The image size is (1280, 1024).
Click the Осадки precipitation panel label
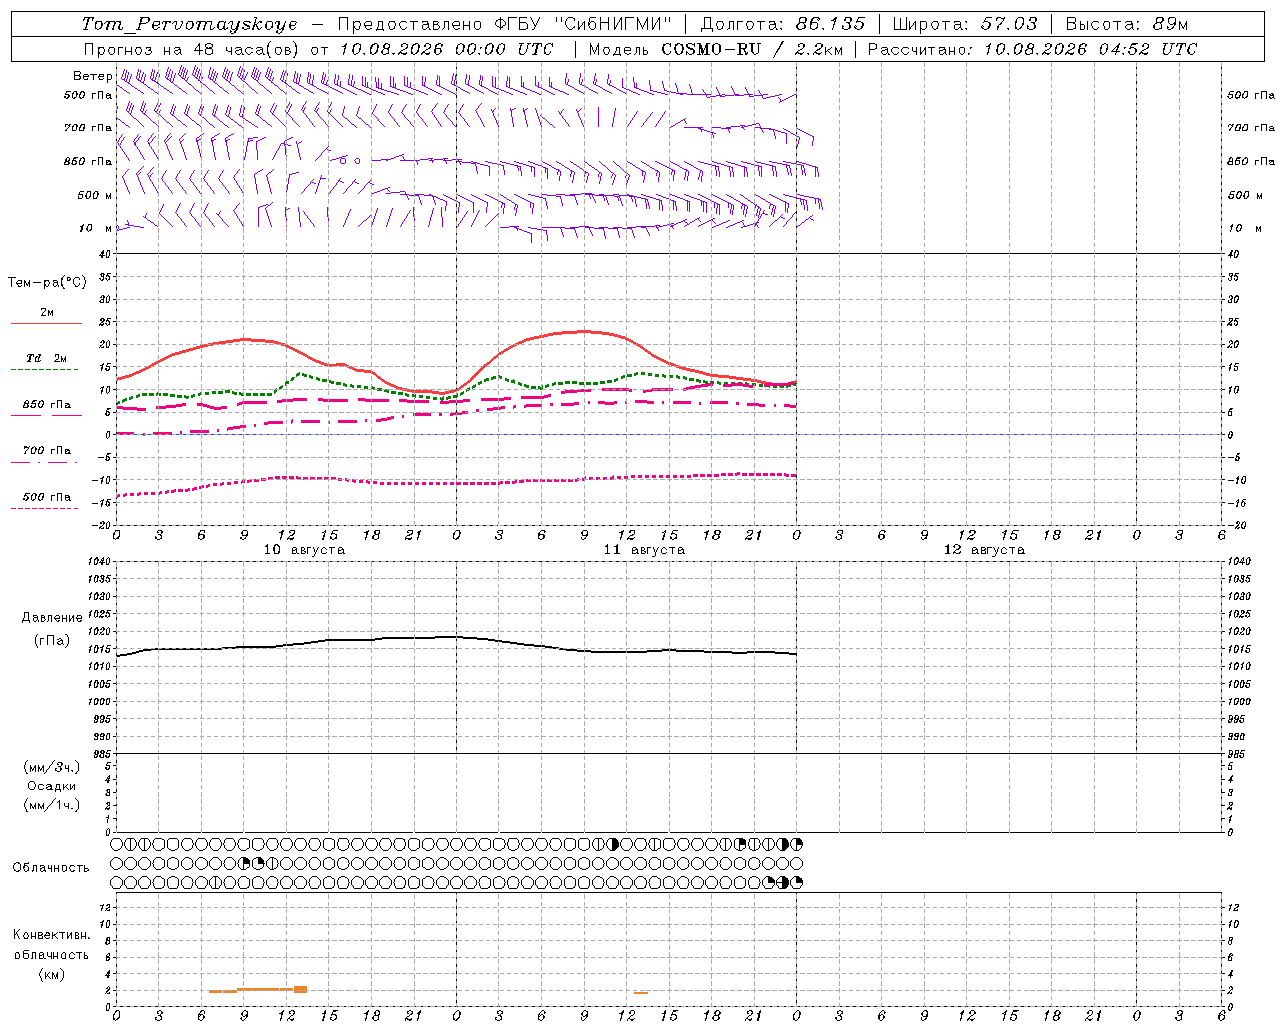[52, 786]
